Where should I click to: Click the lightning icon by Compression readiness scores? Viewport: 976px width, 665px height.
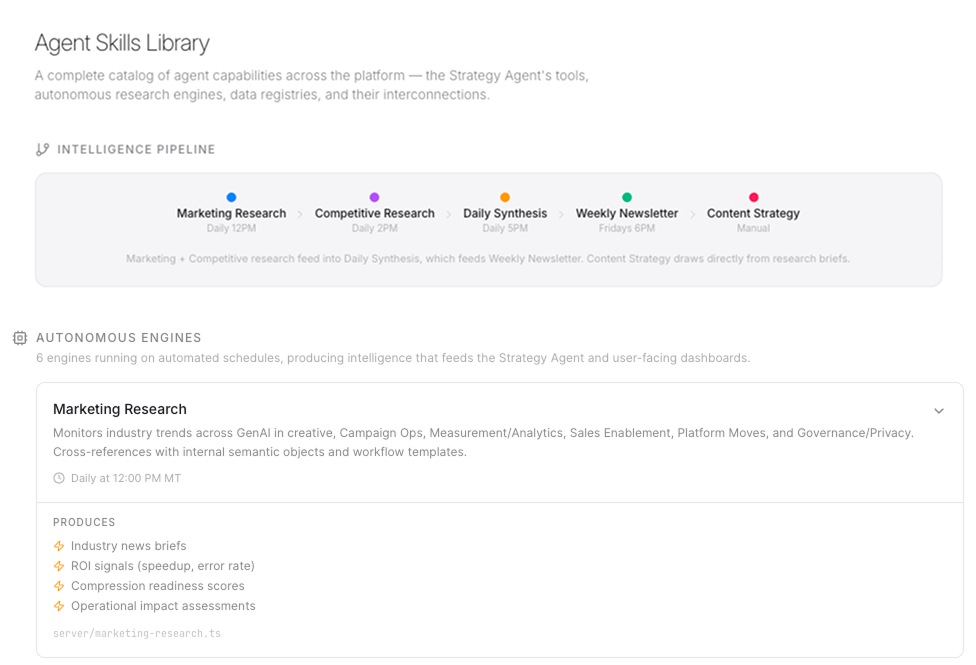click(59, 586)
